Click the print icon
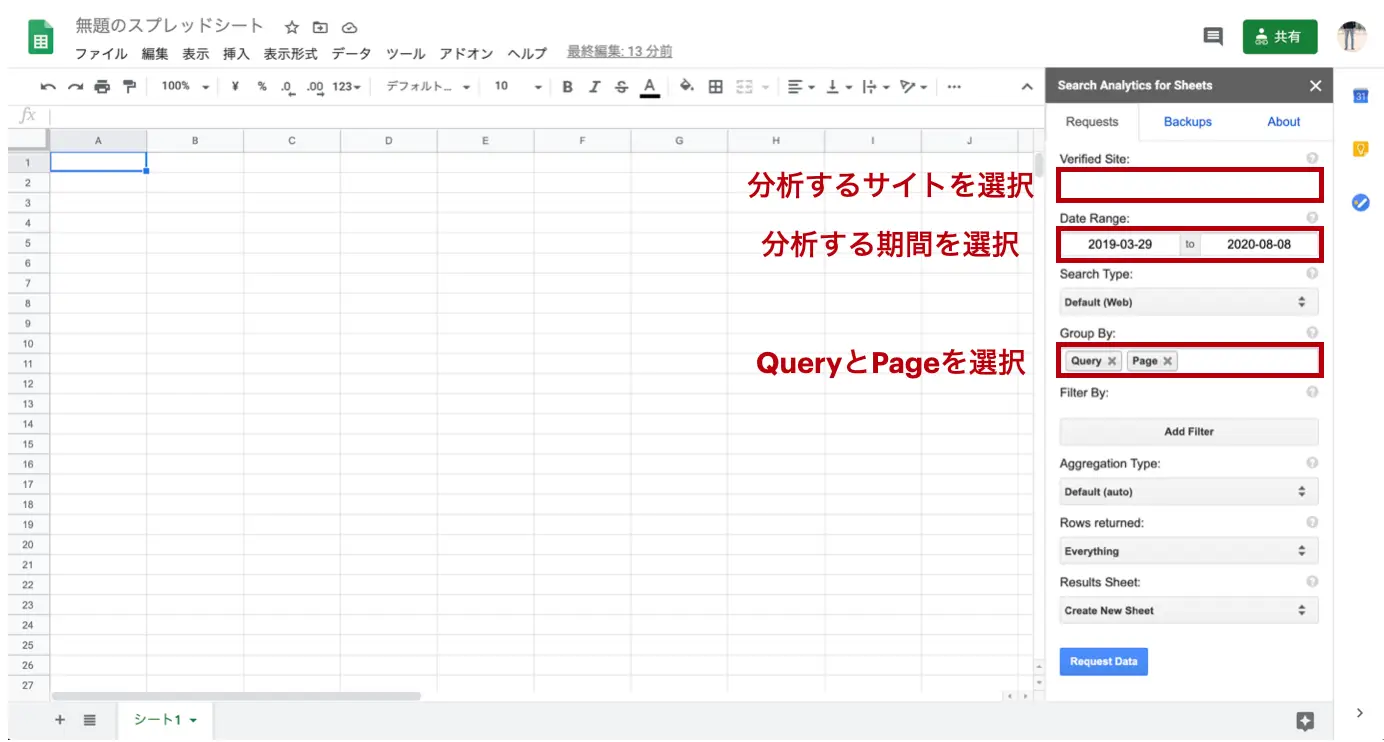Screen dimensions: 1384x742 tap(102, 87)
